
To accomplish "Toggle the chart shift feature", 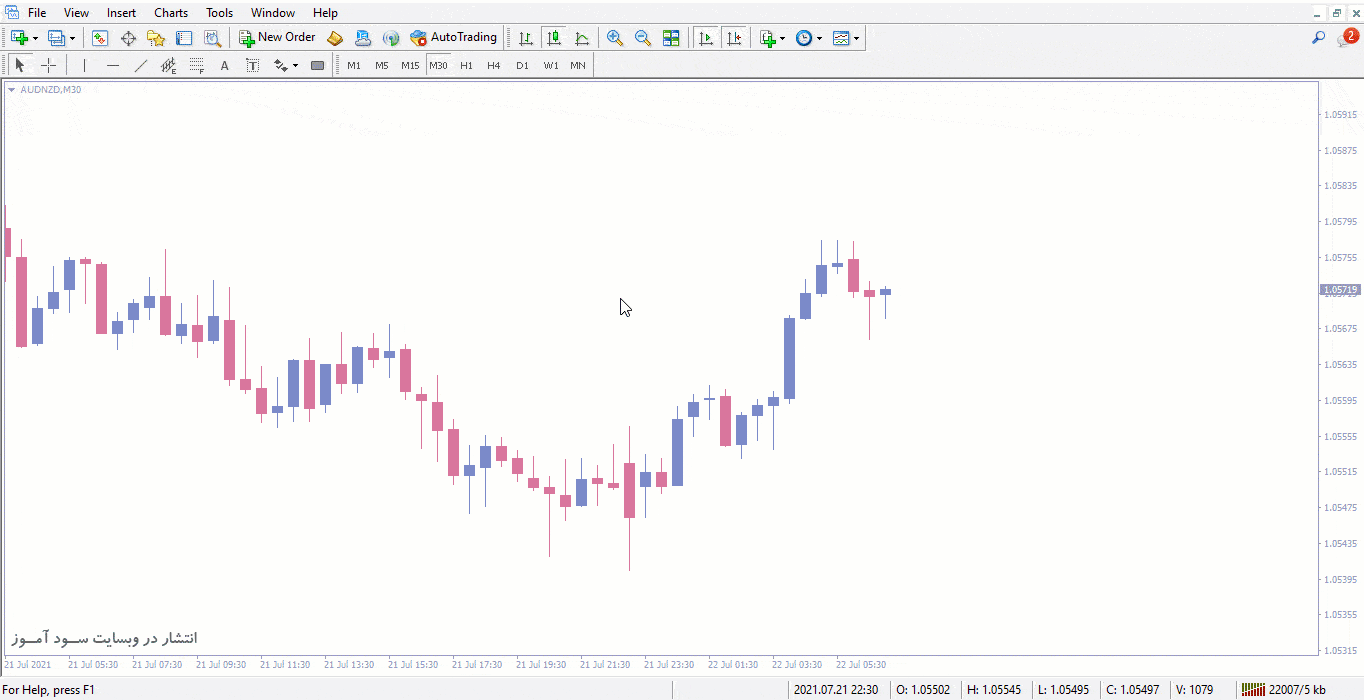I will tap(735, 37).
